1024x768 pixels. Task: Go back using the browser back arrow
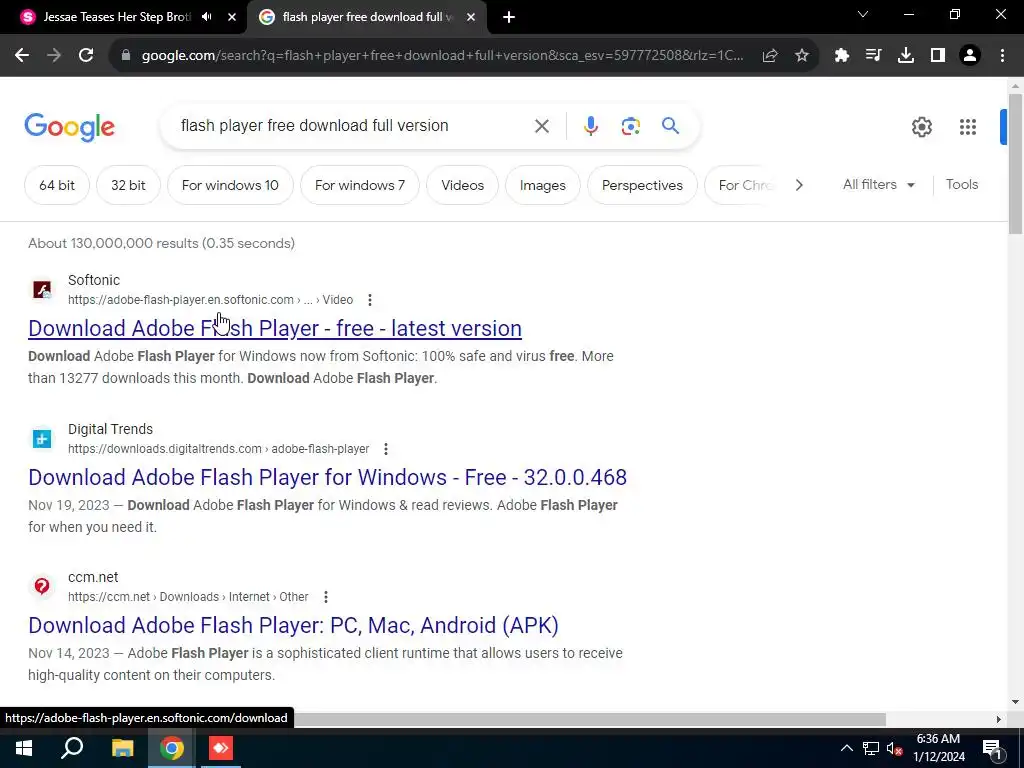[x=22, y=56]
